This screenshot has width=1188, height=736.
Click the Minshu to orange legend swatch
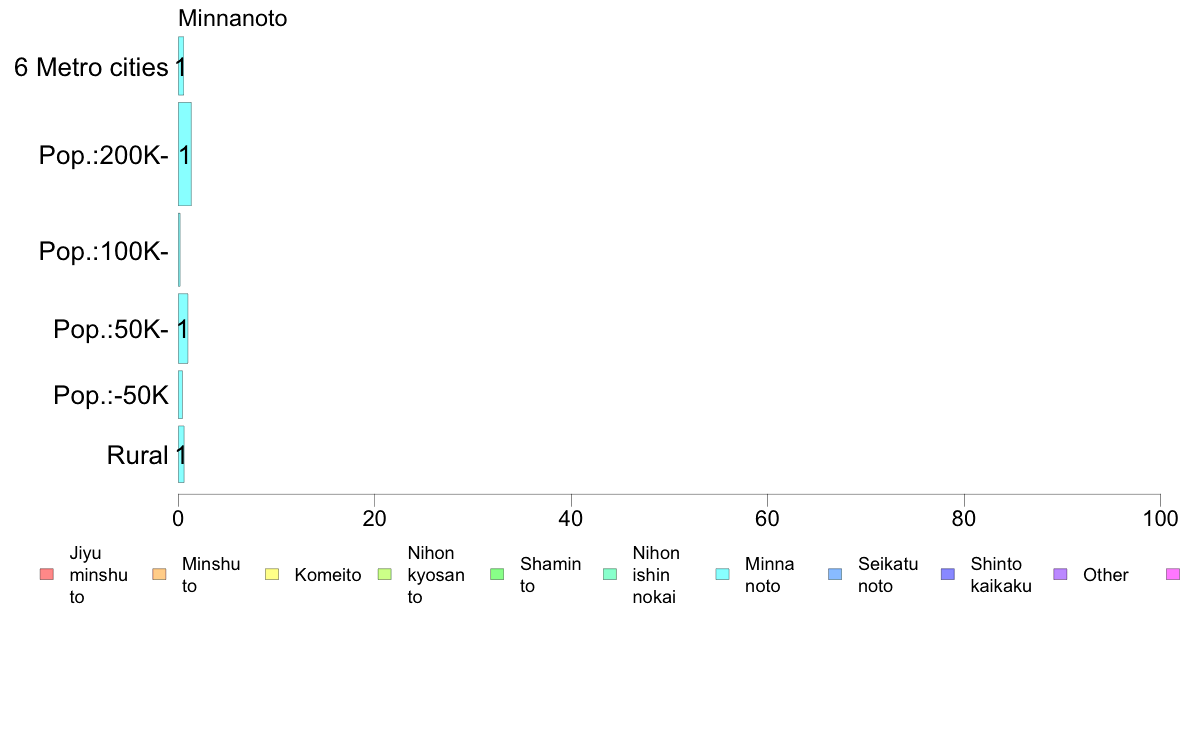point(159,575)
